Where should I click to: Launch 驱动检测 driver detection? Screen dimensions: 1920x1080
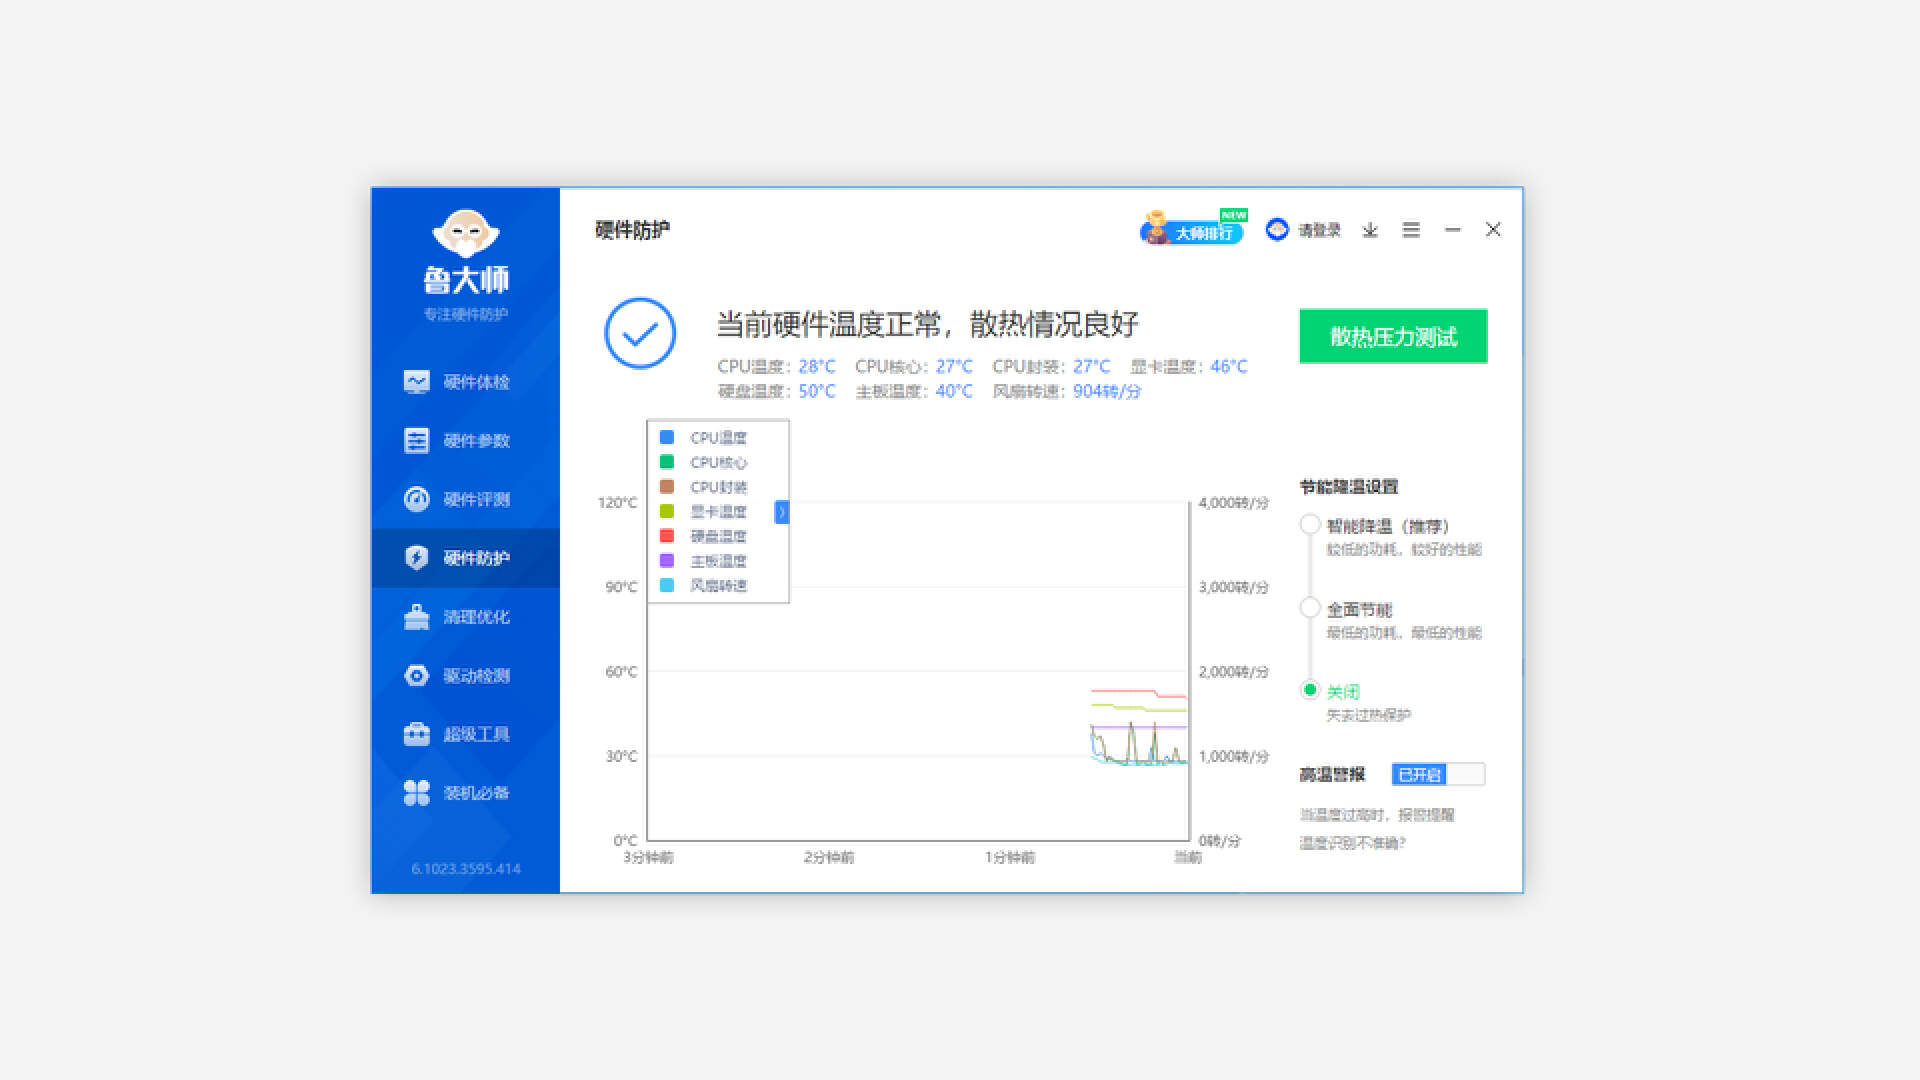[466, 675]
